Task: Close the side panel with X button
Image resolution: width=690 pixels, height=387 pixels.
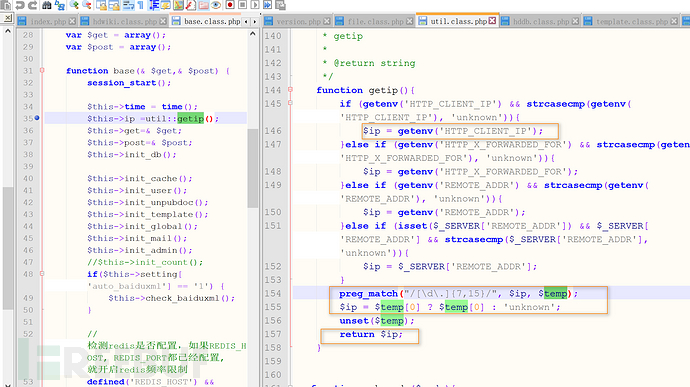Action: [7, 18]
